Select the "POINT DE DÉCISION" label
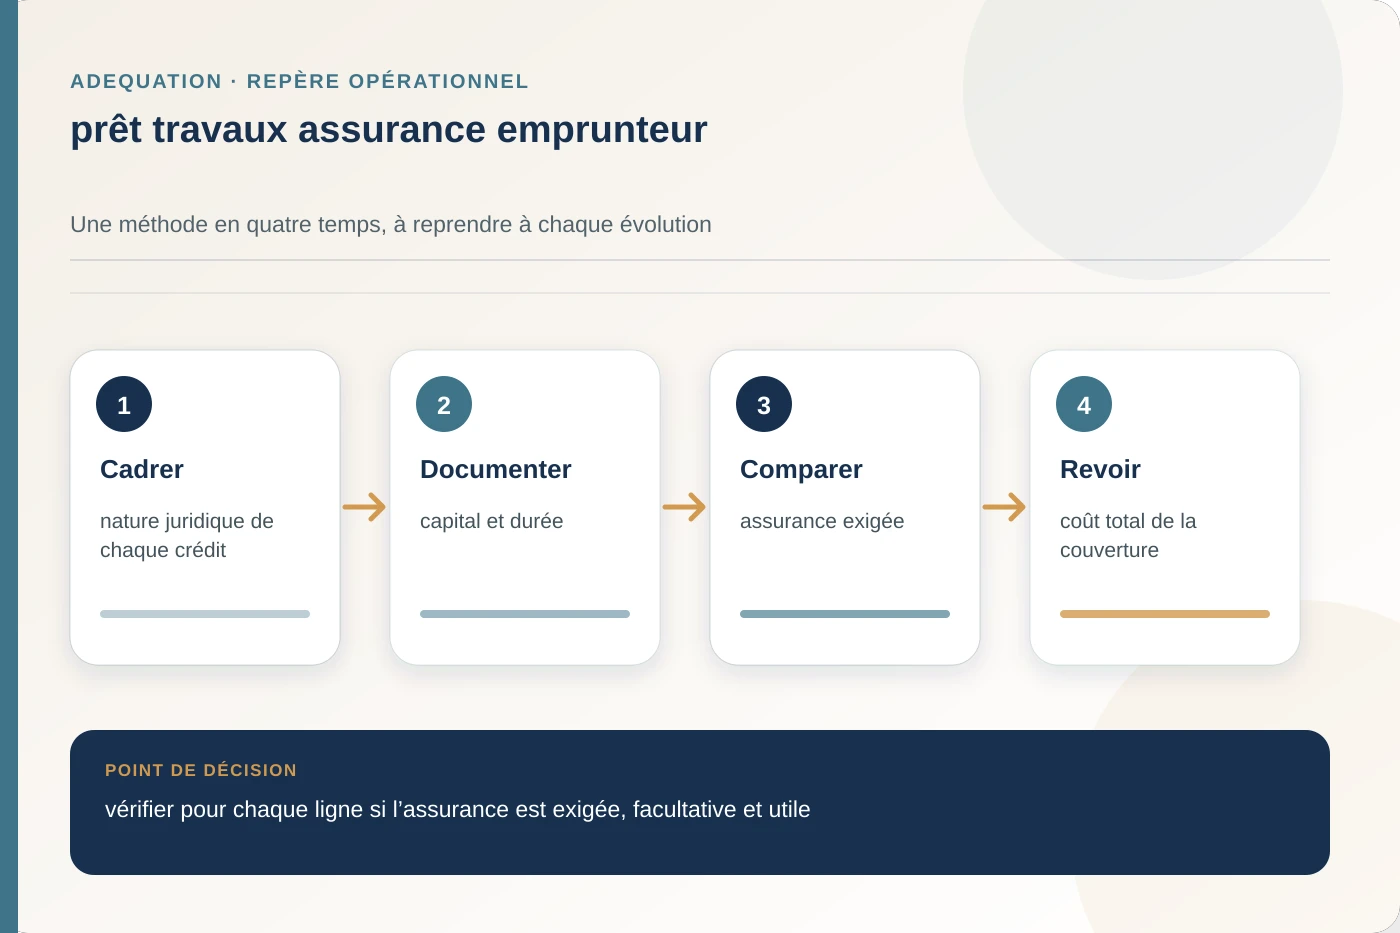 [201, 770]
